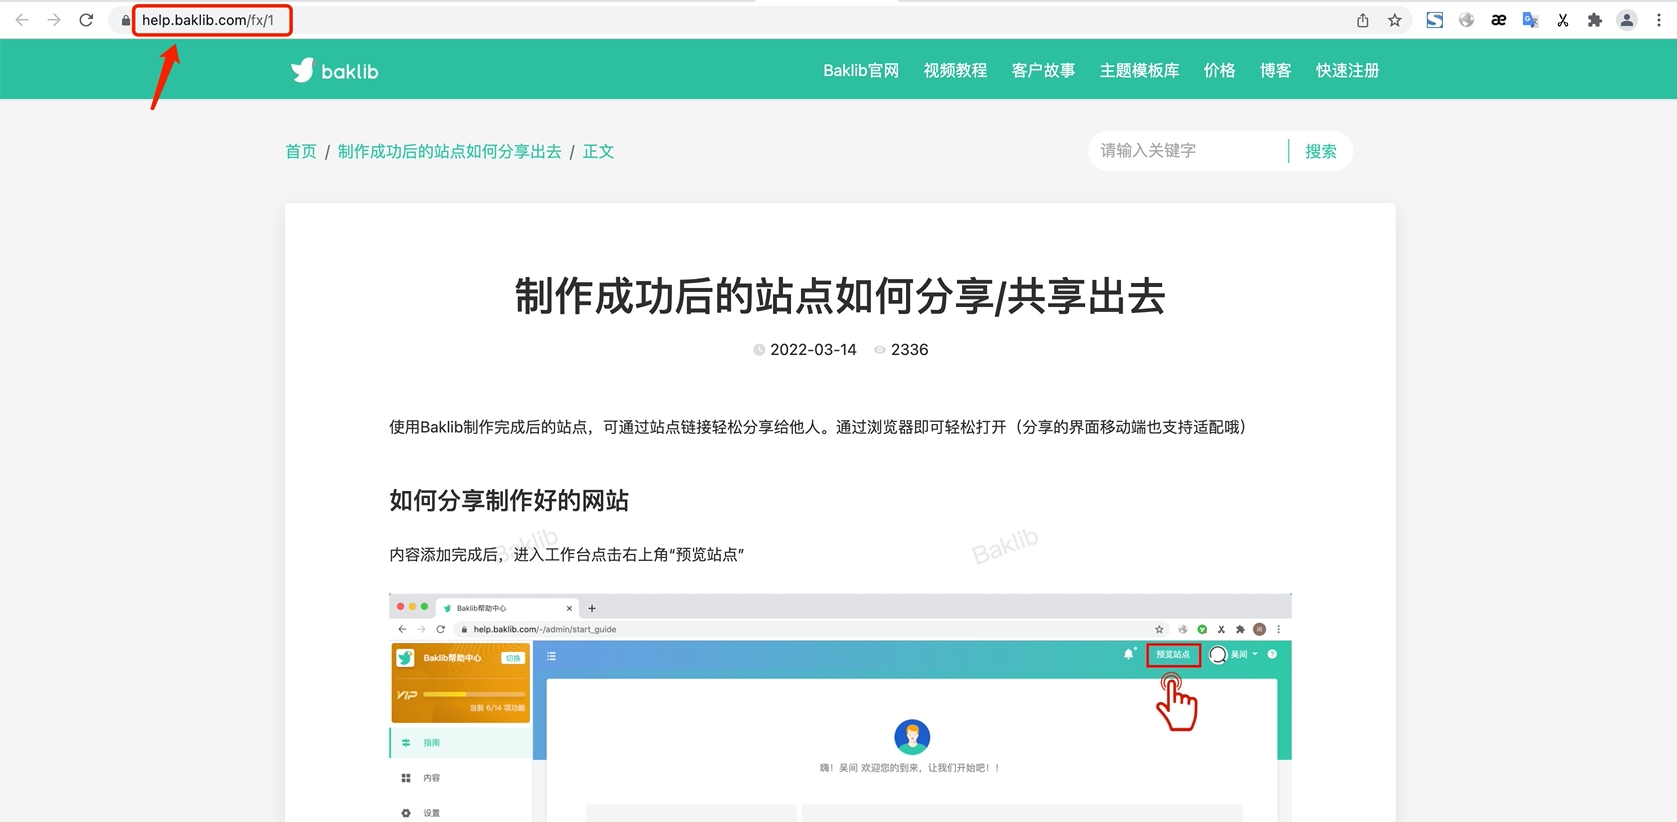Click the eye views icon beside 2336

point(880,350)
